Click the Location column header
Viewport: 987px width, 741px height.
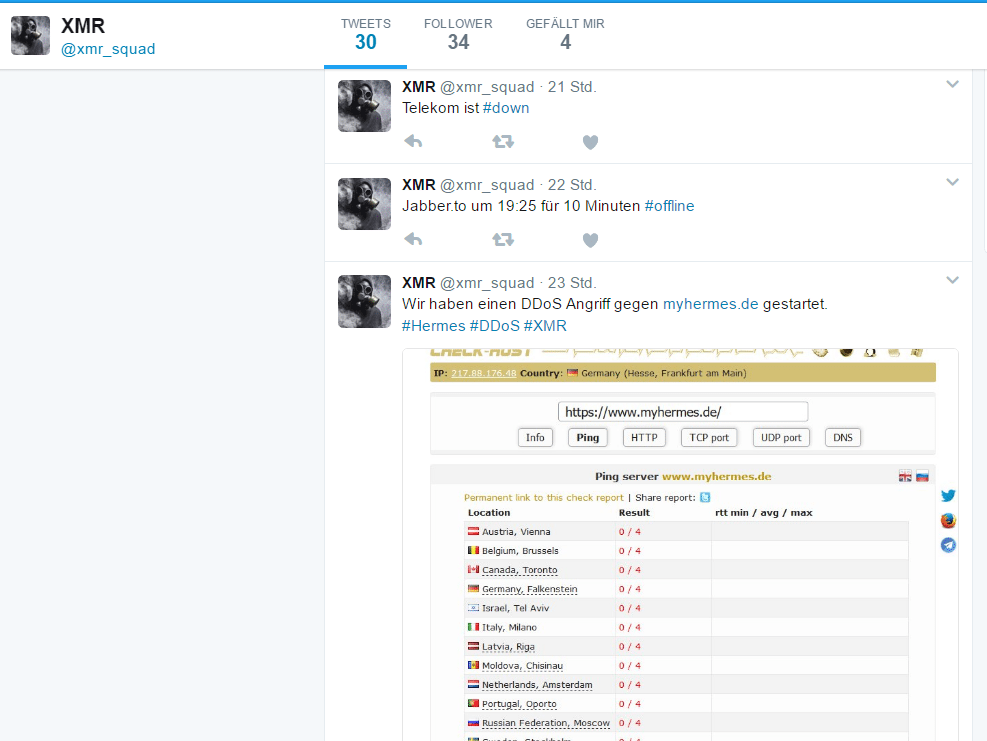[489, 512]
